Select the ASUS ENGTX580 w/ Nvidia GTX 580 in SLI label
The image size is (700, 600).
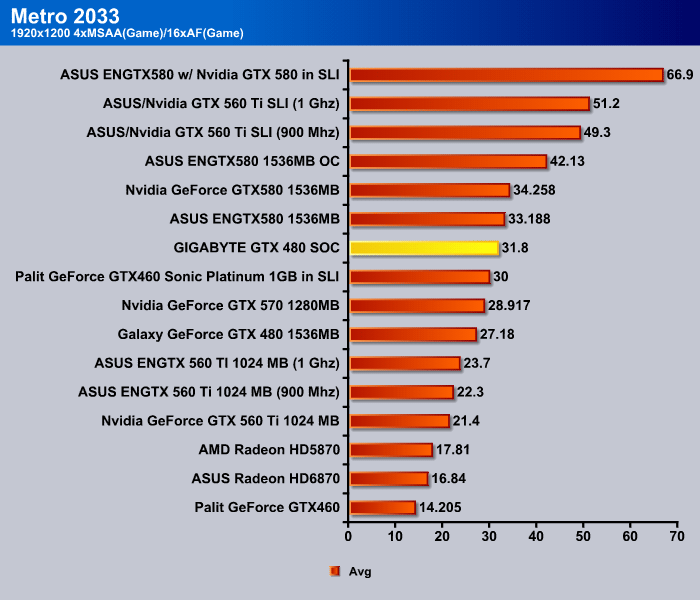pyautogui.click(x=200, y=75)
